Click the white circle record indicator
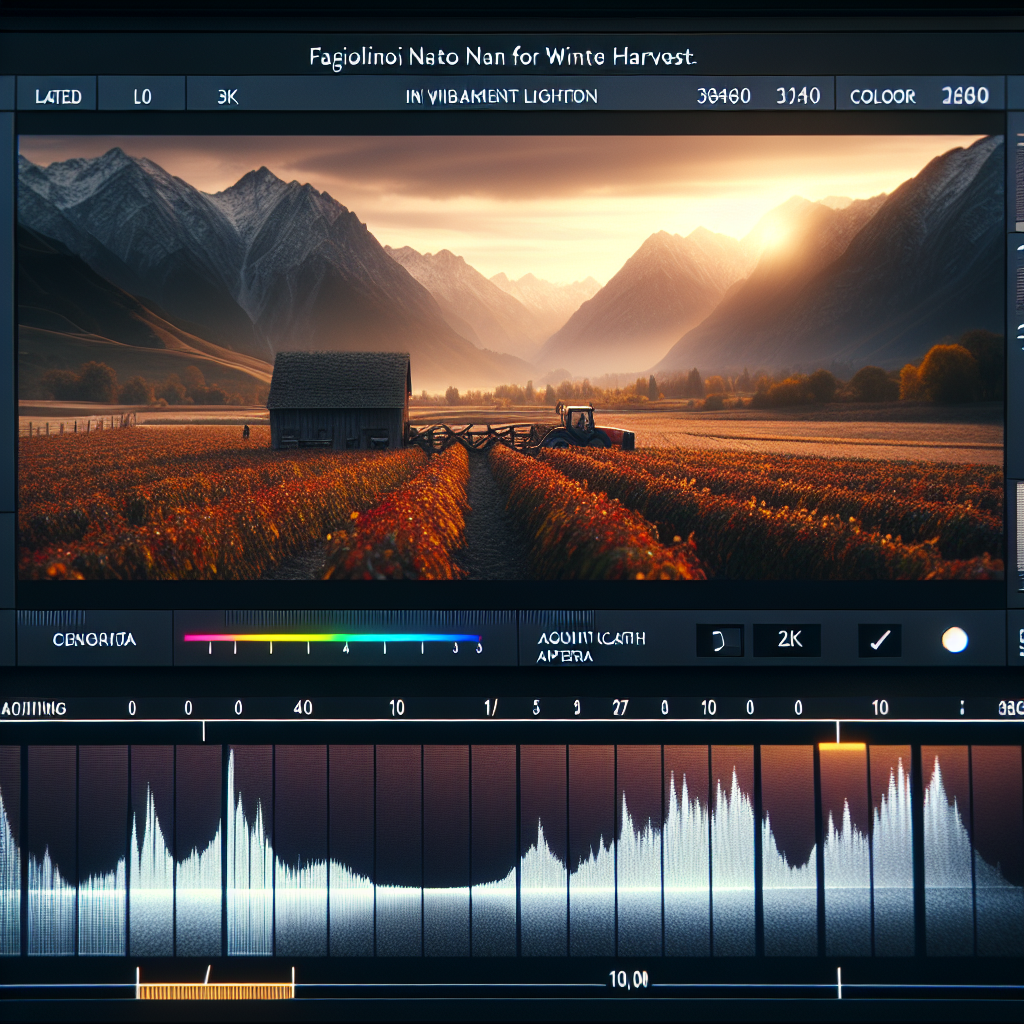This screenshot has width=1024, height=1024. 954,639
